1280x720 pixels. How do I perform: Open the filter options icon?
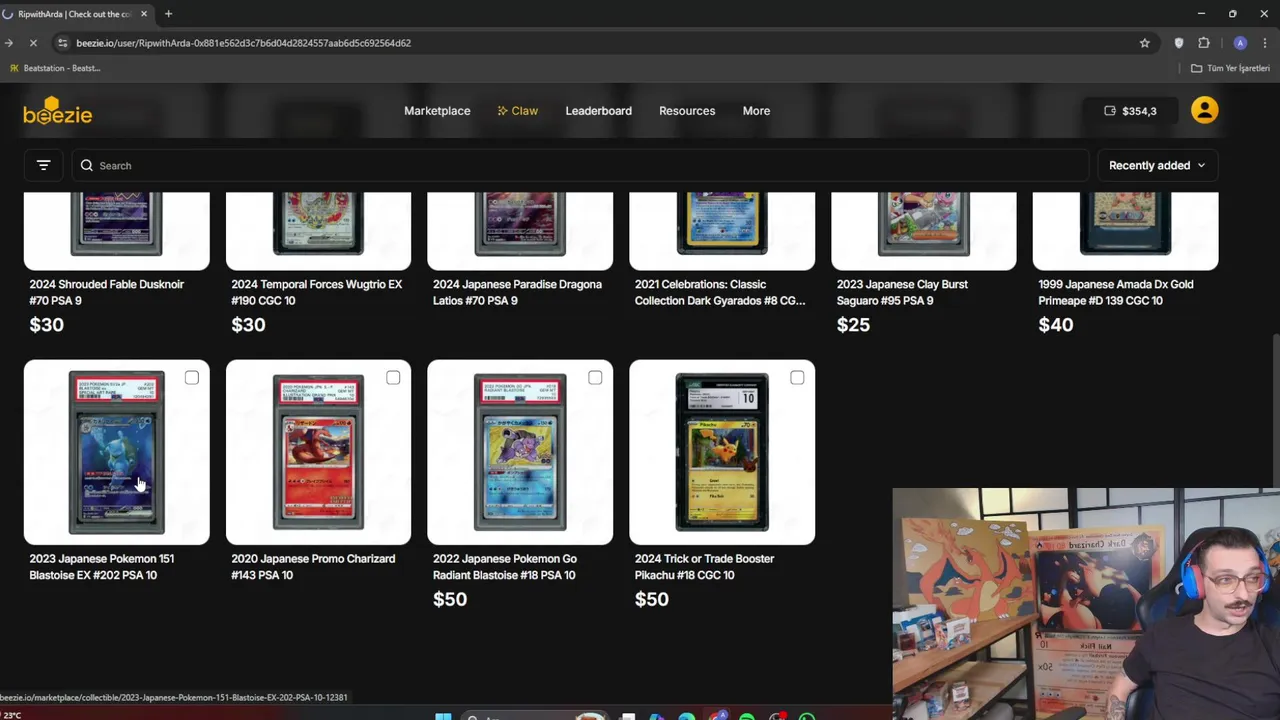pos(43,165)
